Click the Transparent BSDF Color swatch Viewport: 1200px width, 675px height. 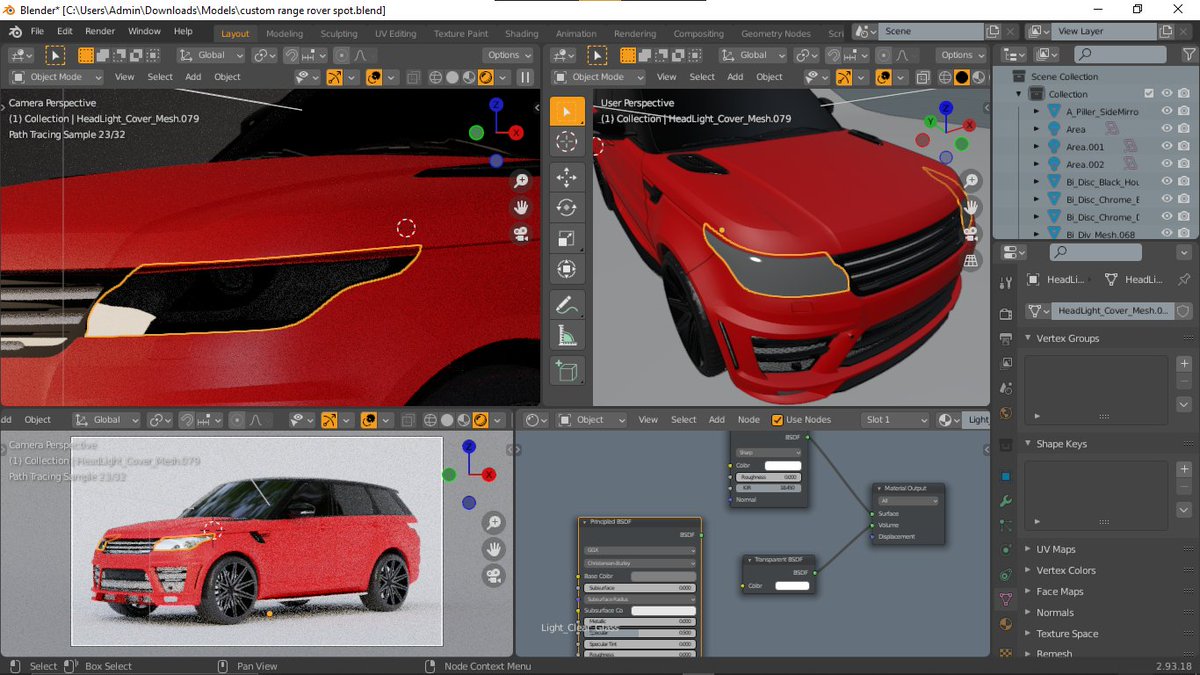[792, 586]
